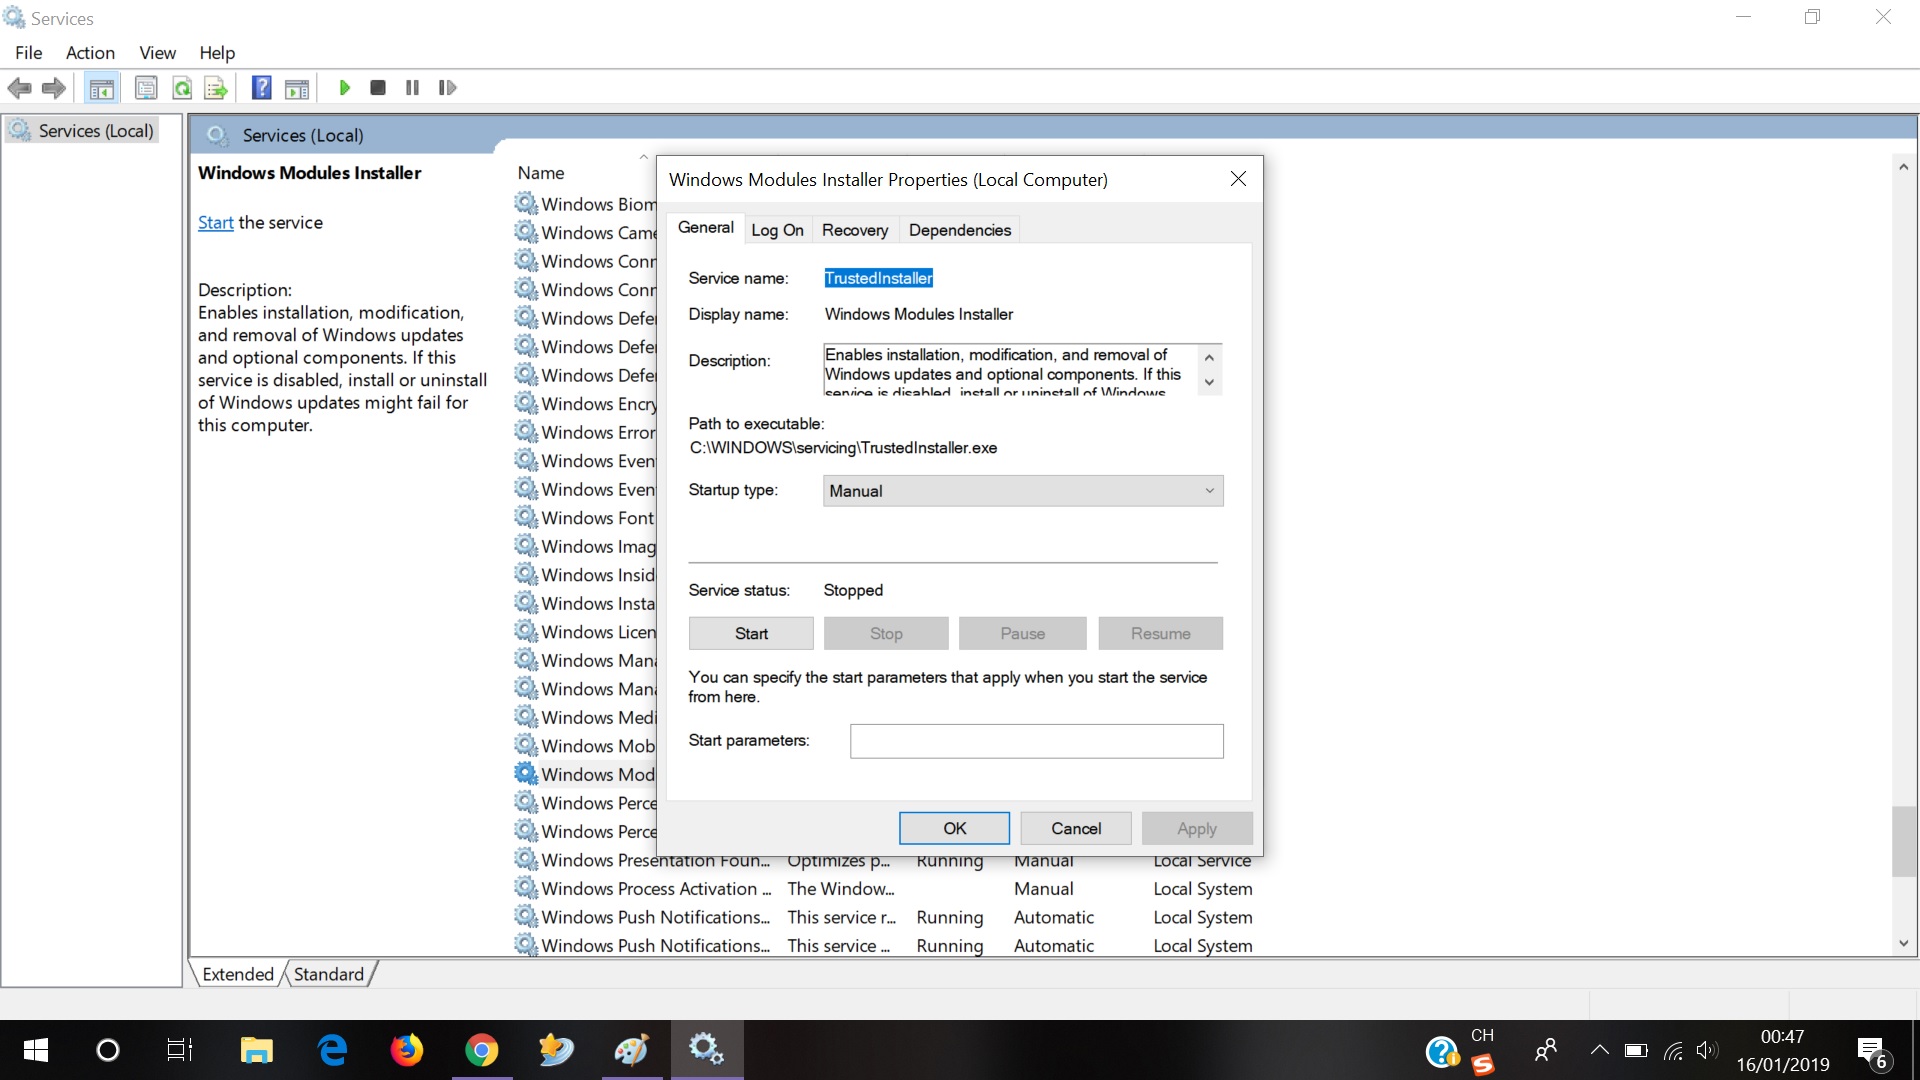Click the Start button in the dialog
This screenshot has width=1920, height=1080.
point(751,634)
